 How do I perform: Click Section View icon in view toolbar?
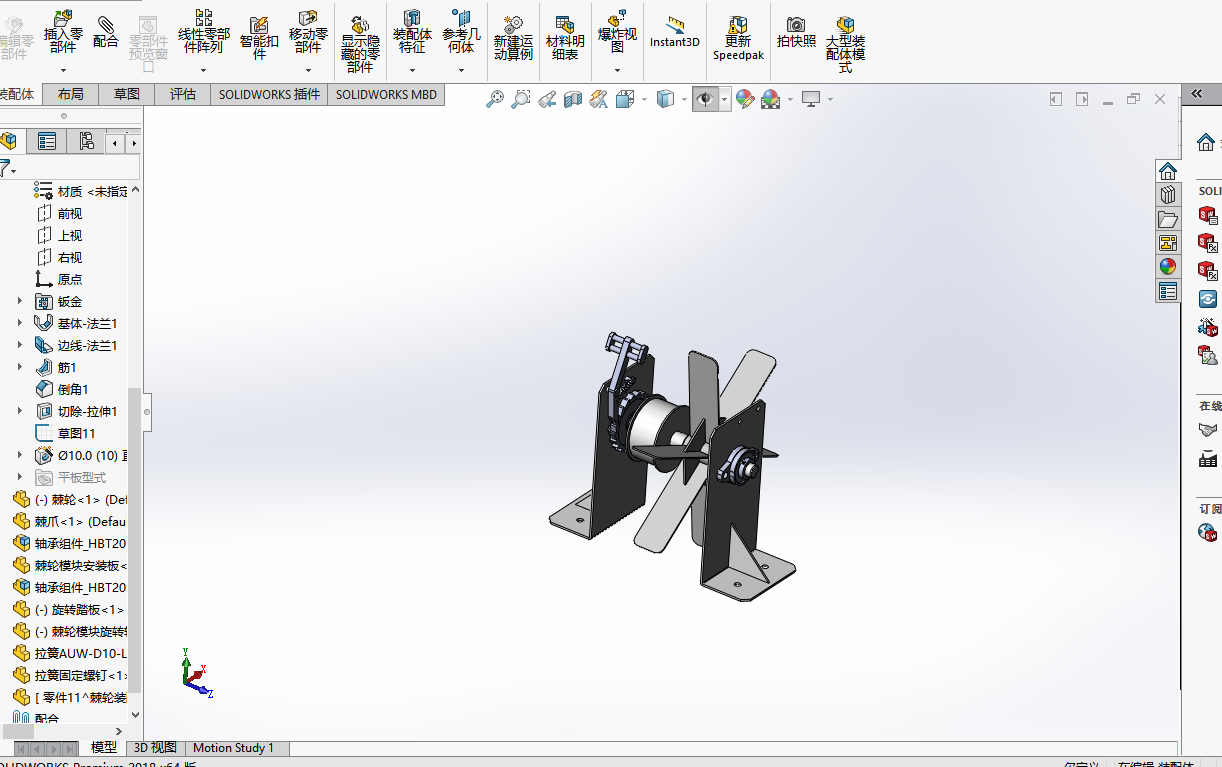click(x=573, y=99)
